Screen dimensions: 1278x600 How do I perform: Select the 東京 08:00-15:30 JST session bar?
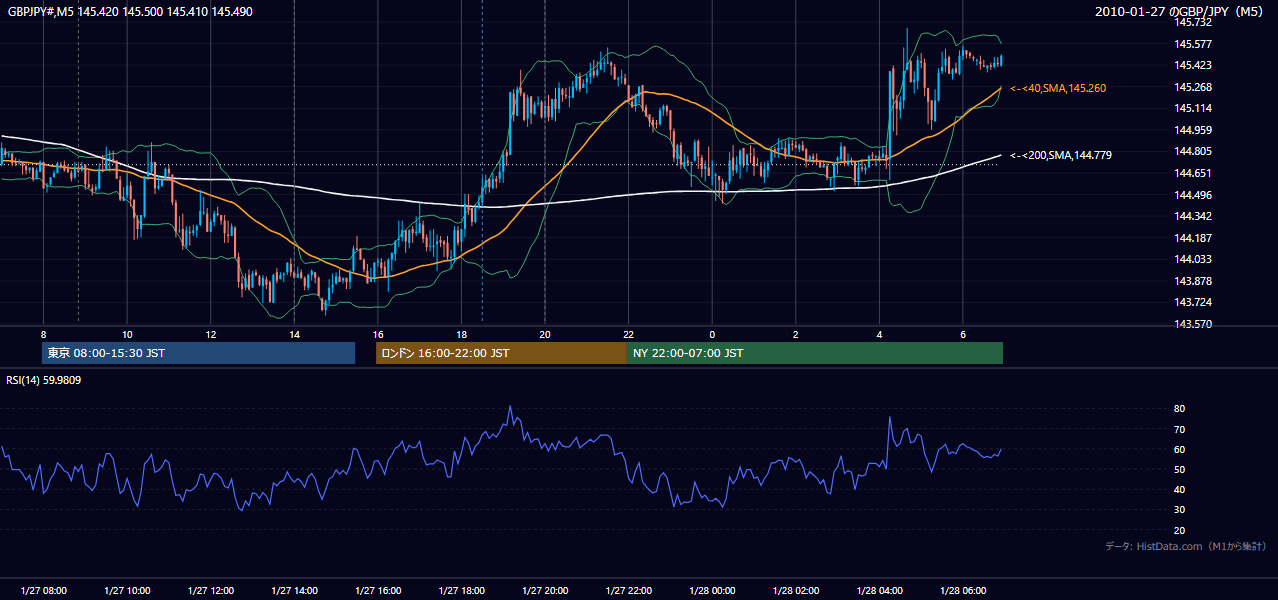point(198,353)
